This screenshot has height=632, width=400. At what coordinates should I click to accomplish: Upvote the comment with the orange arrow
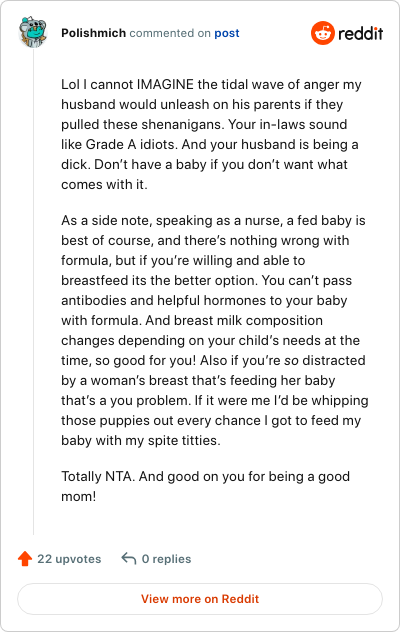[x=25, y=559]
